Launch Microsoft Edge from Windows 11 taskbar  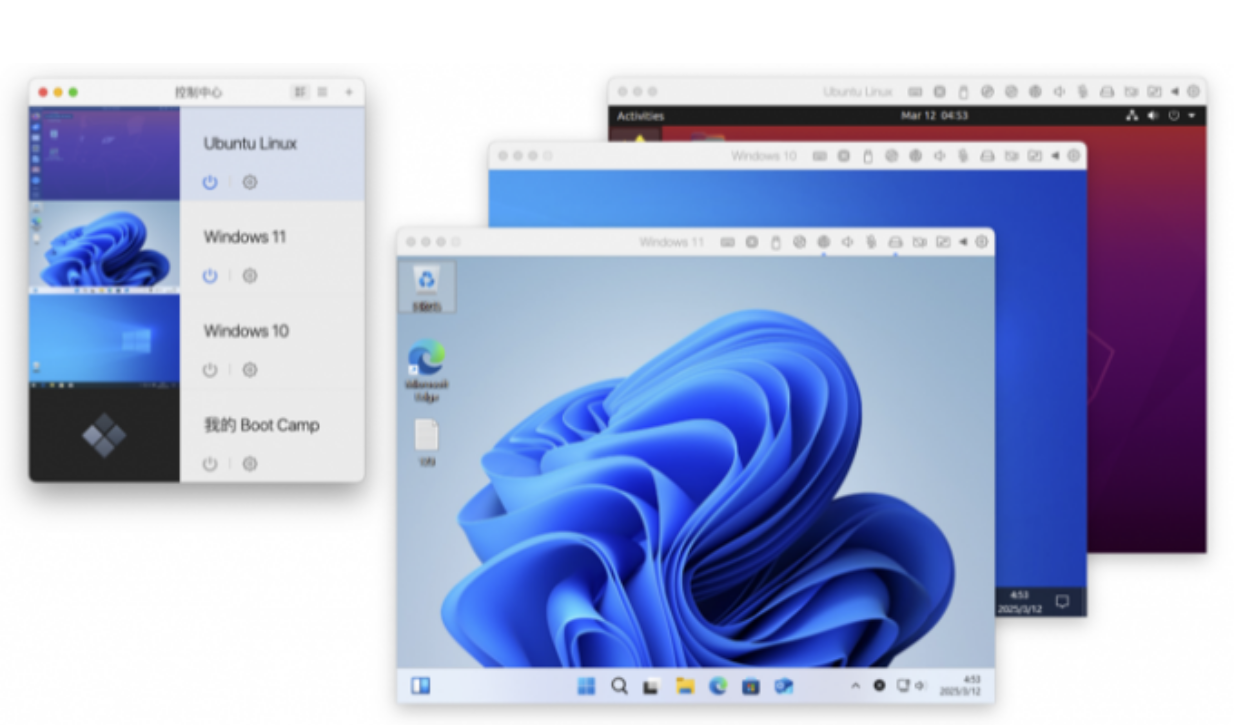tap(718, 686)
